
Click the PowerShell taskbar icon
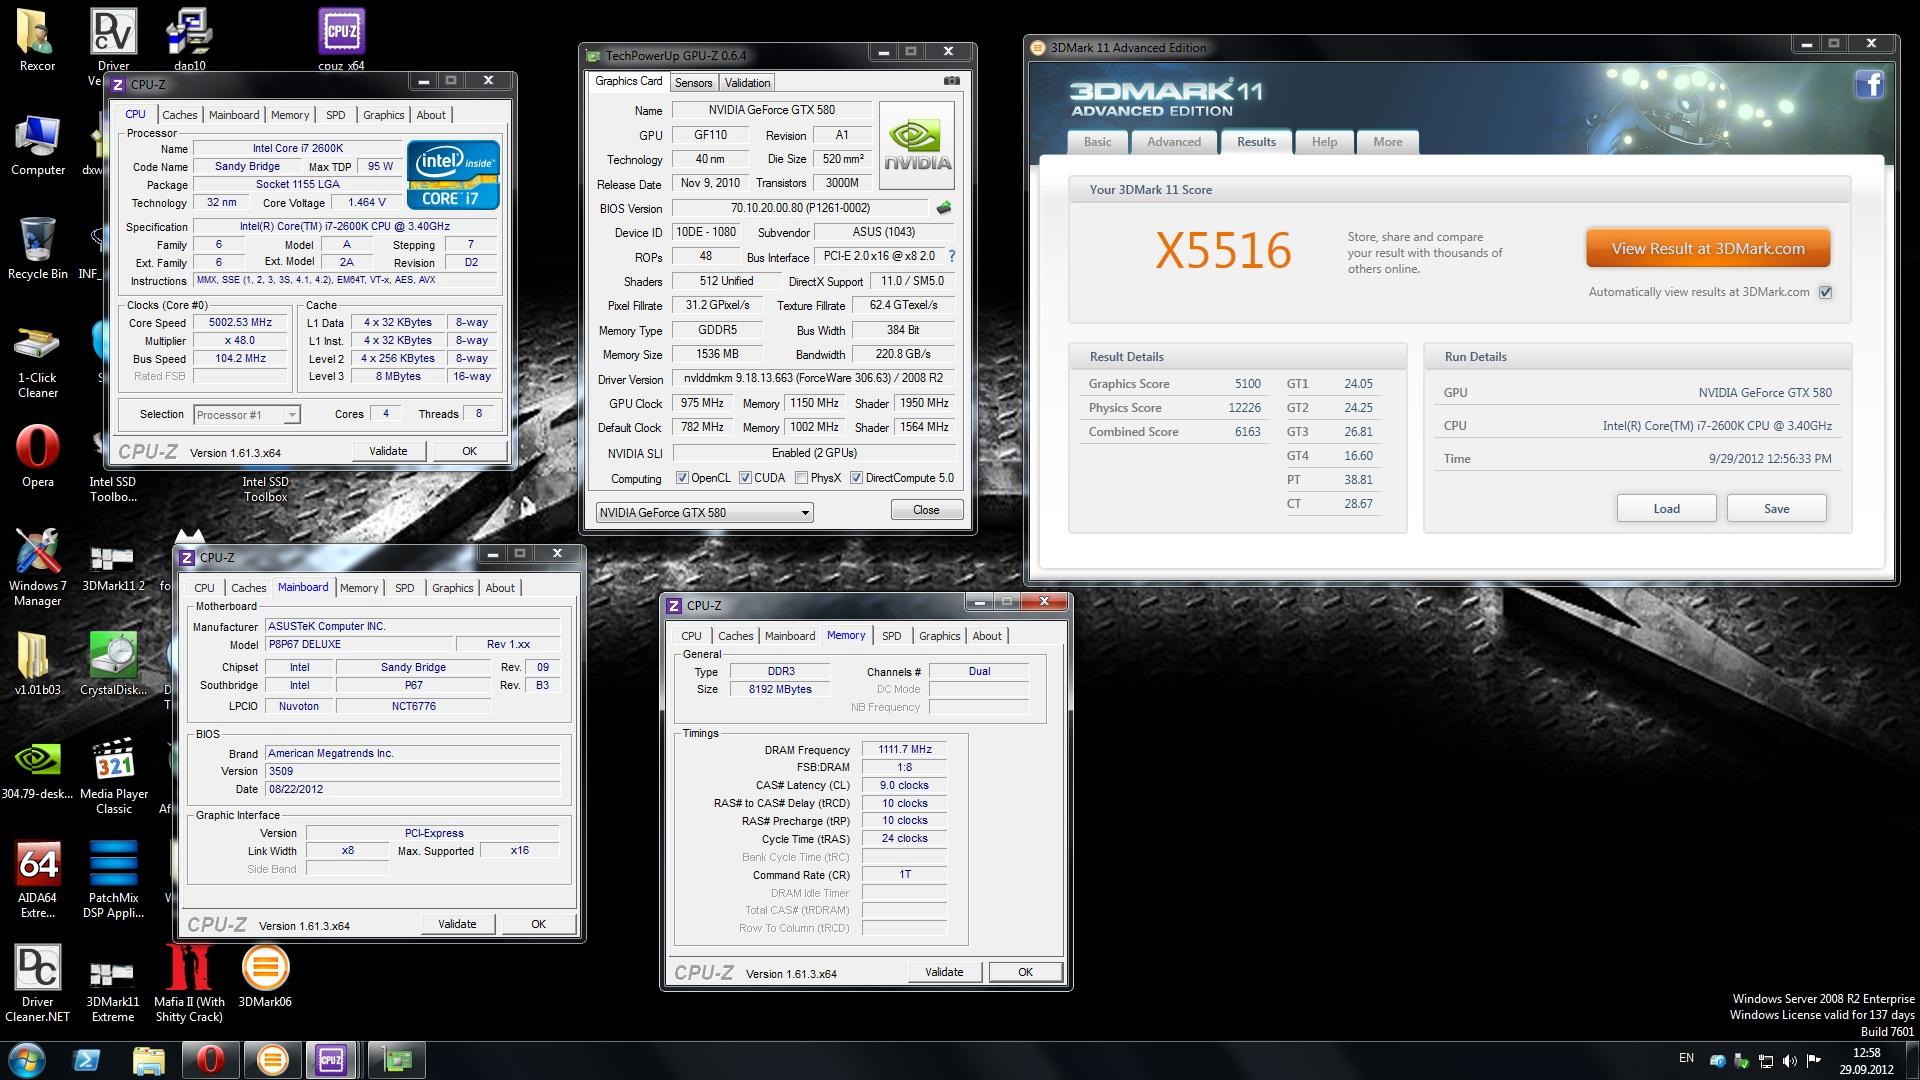click(87, 1059)
